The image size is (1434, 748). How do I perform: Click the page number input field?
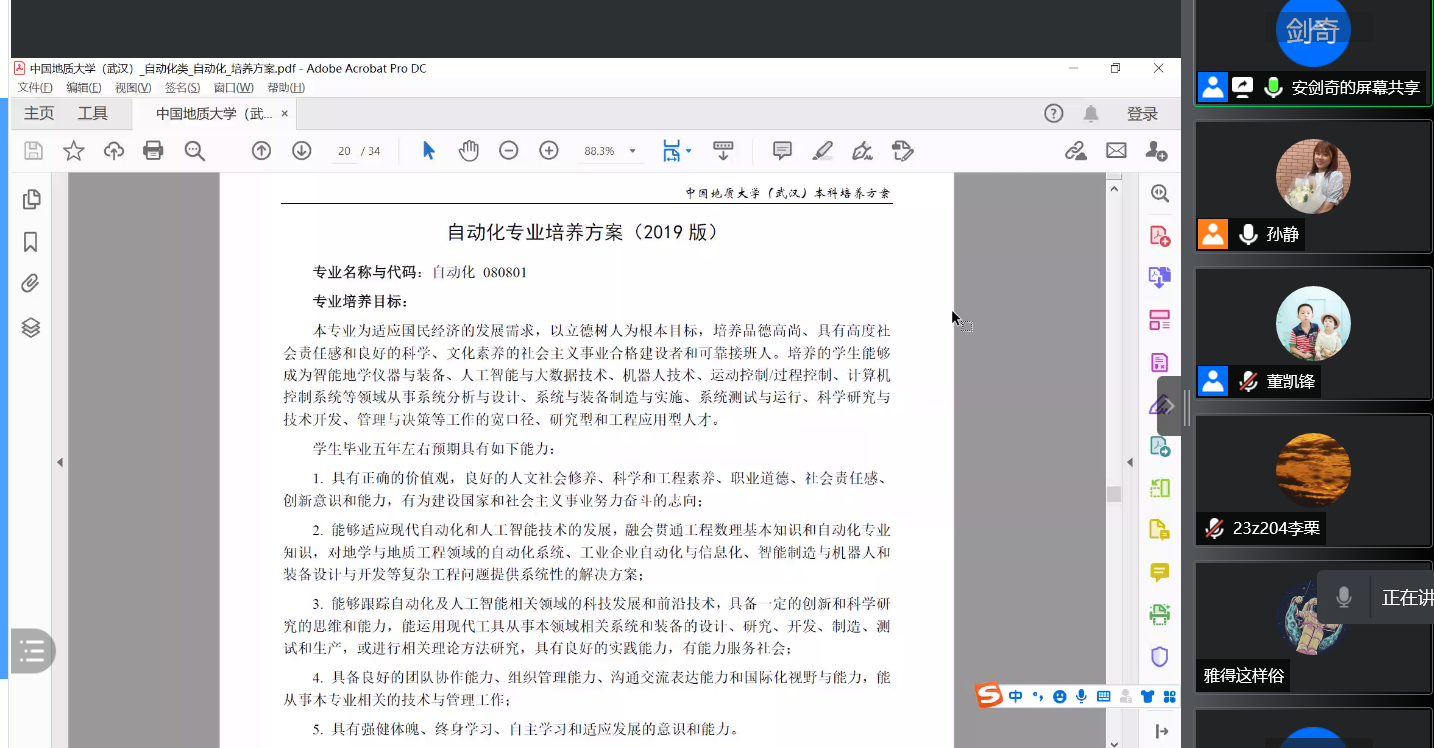click(344, 152)
